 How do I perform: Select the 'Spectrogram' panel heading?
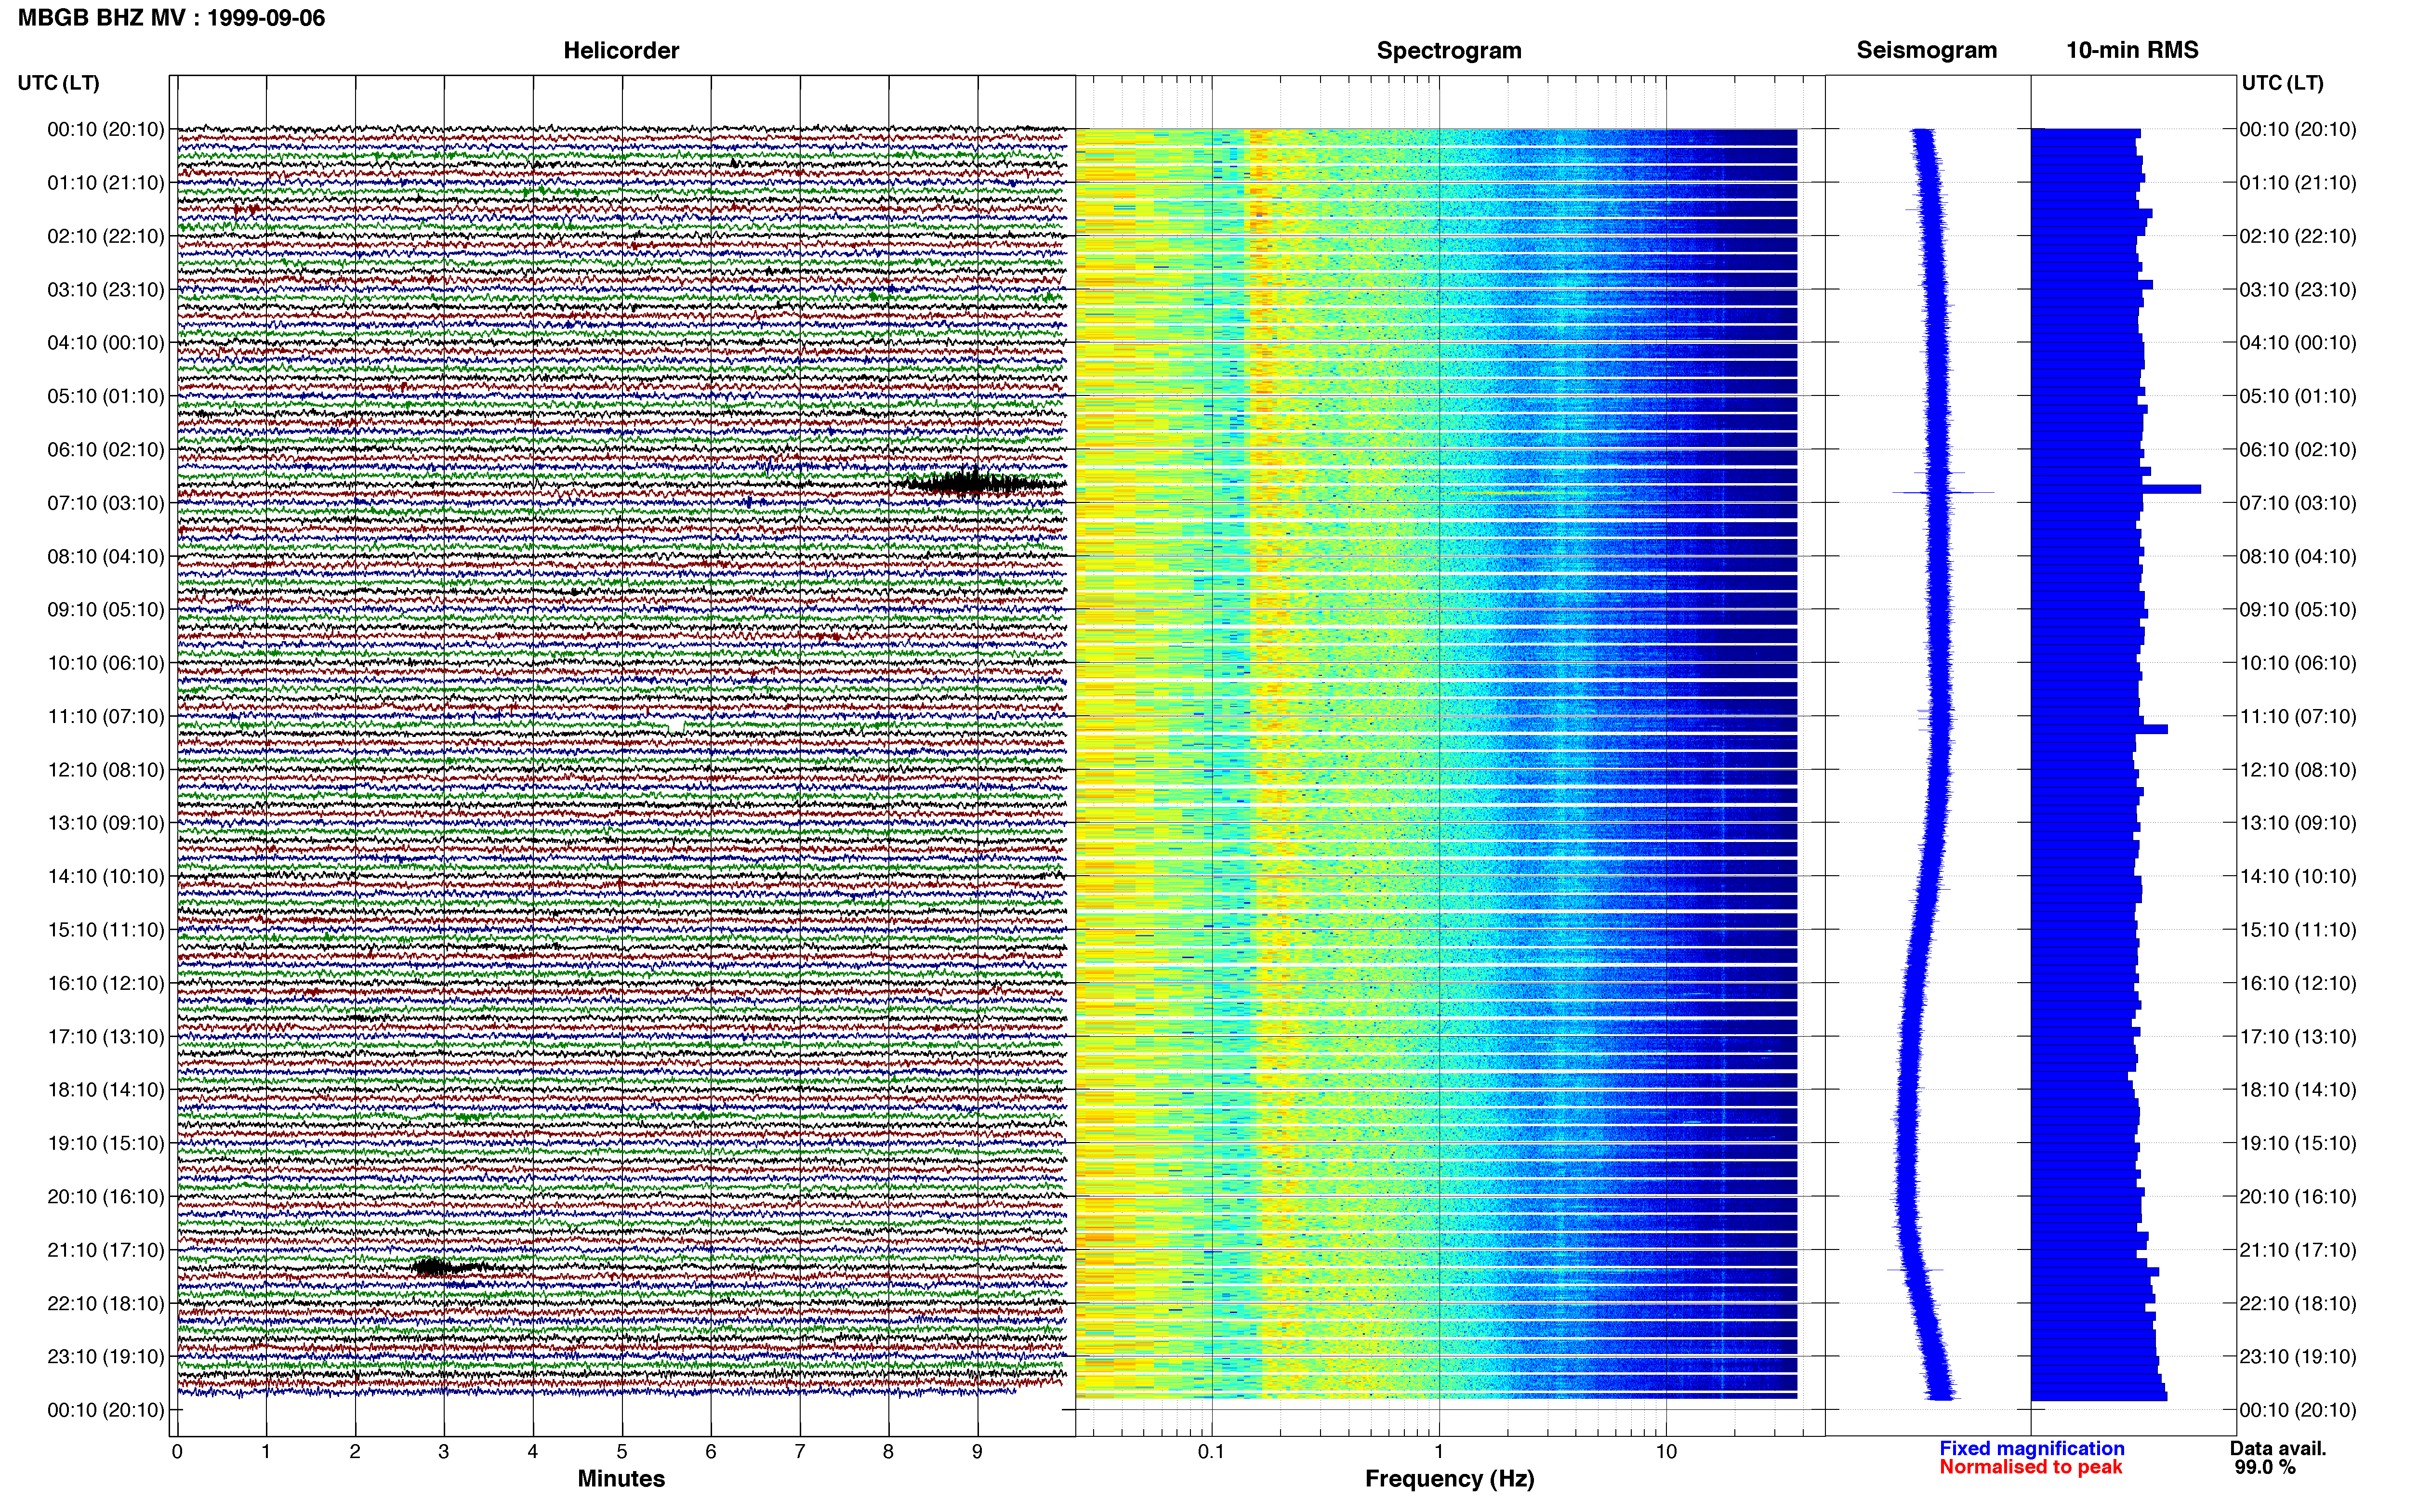point(1449,50)
